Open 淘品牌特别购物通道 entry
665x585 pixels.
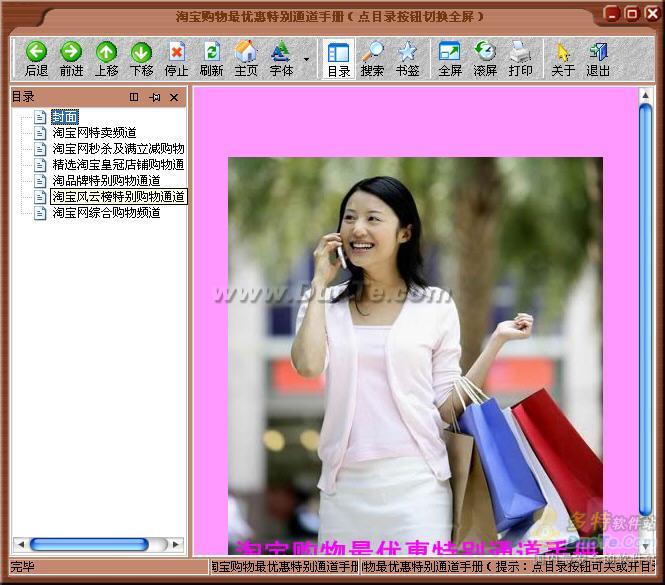pyautogui.click(x=106, y=181)
